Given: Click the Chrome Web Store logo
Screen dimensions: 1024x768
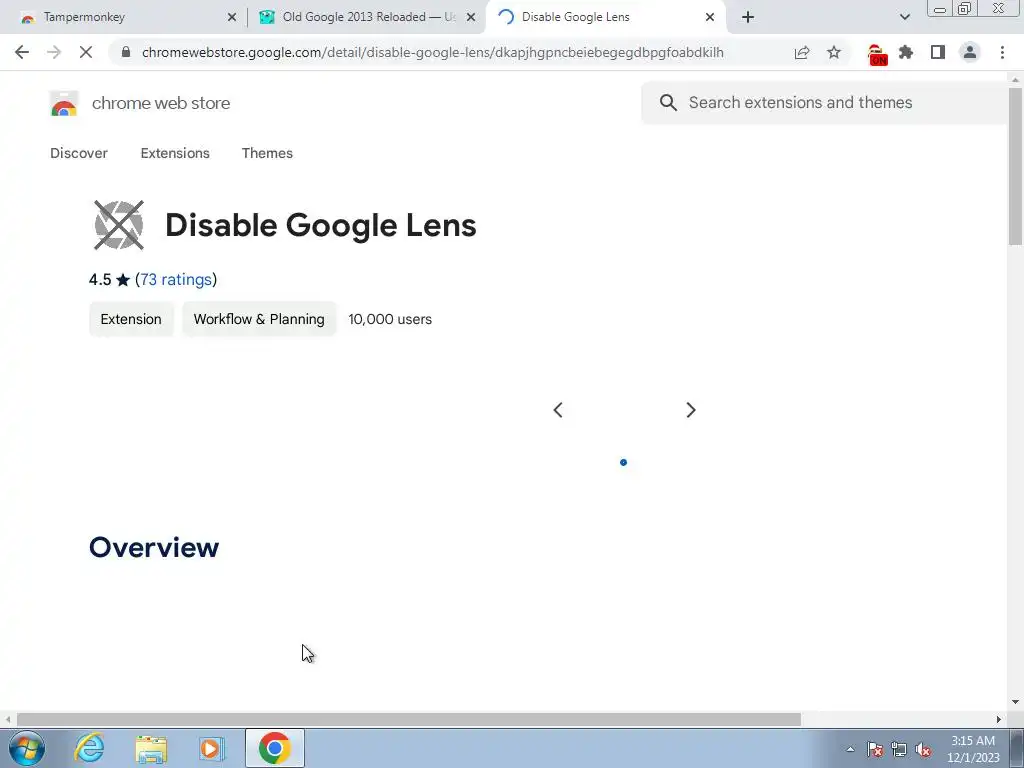Looking at the screenshot, I should point(64,103).
